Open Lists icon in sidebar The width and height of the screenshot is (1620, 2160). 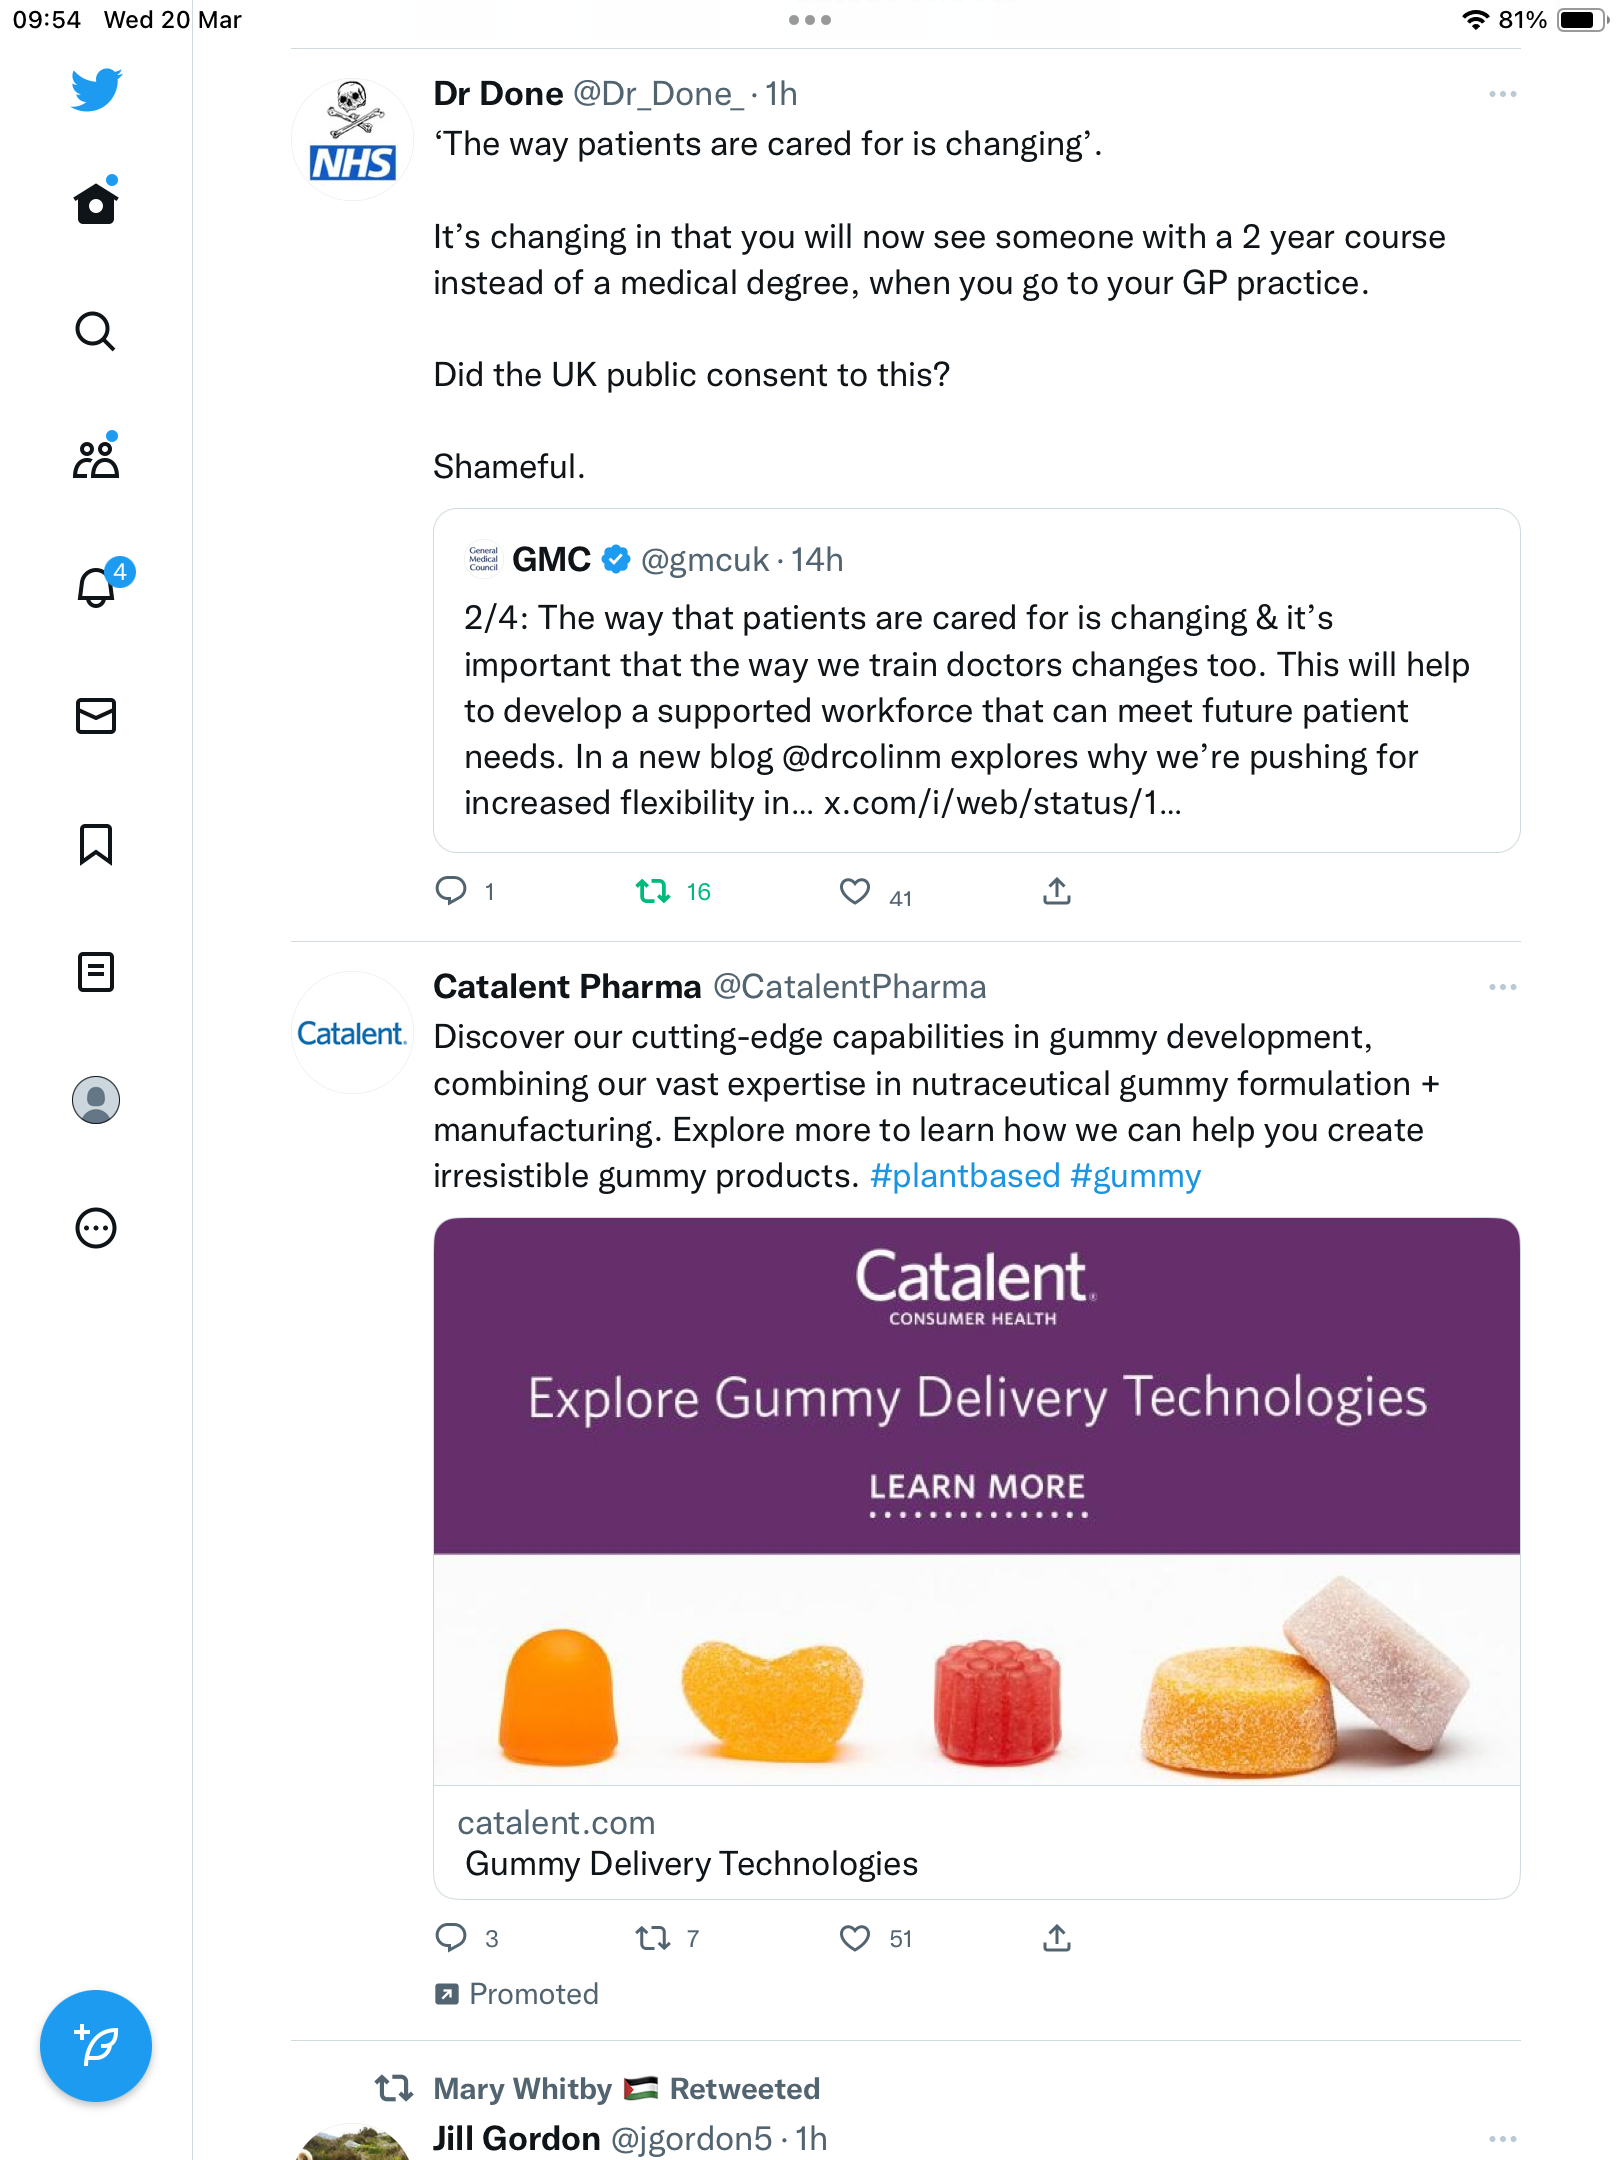tap(95, 972)
